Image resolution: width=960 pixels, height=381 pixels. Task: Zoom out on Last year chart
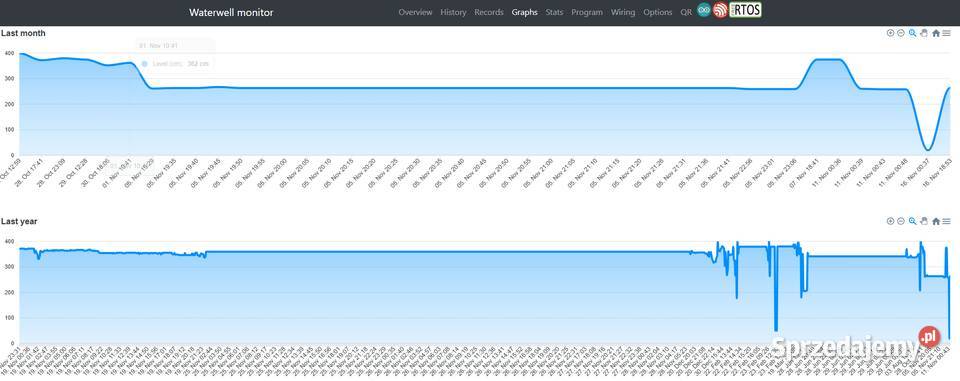tap(901, 221)
